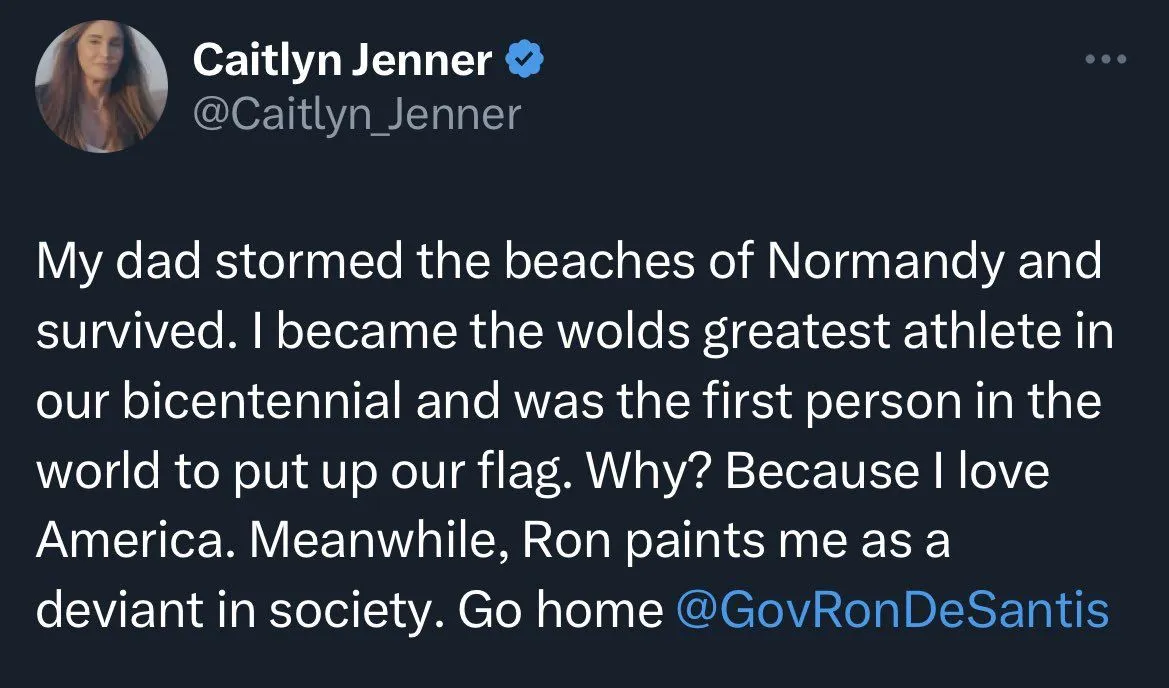Open Caitlyn Jenner's profile picture
The height and width of the screenshot is (688, 1169).
(101, 87)
